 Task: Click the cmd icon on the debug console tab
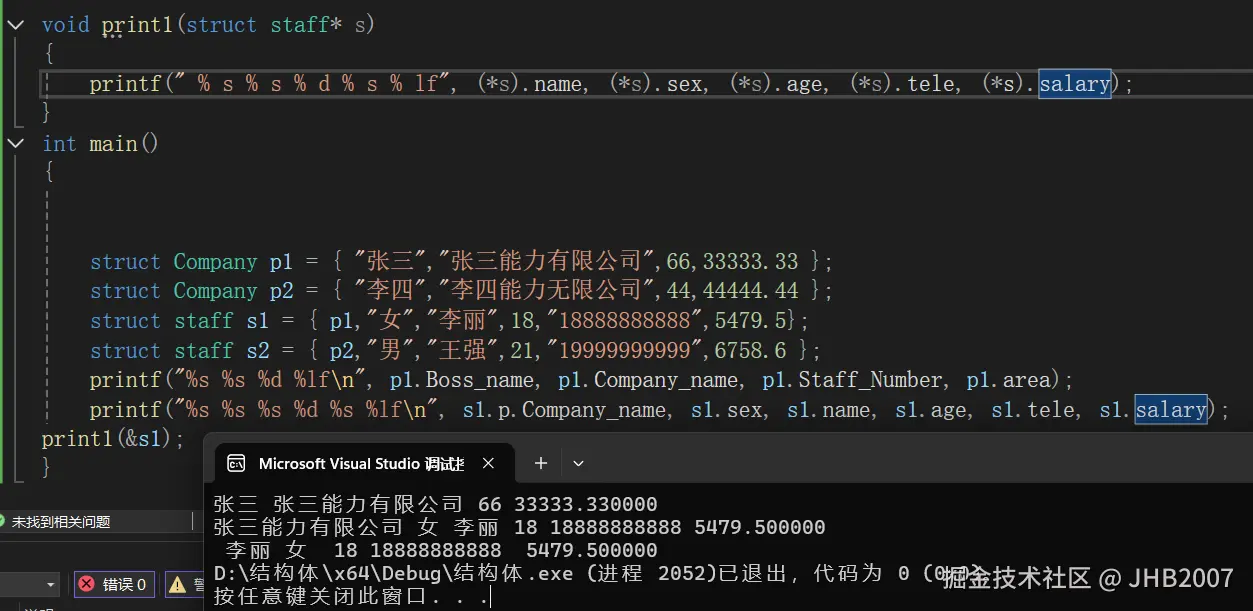click(236, 462)
